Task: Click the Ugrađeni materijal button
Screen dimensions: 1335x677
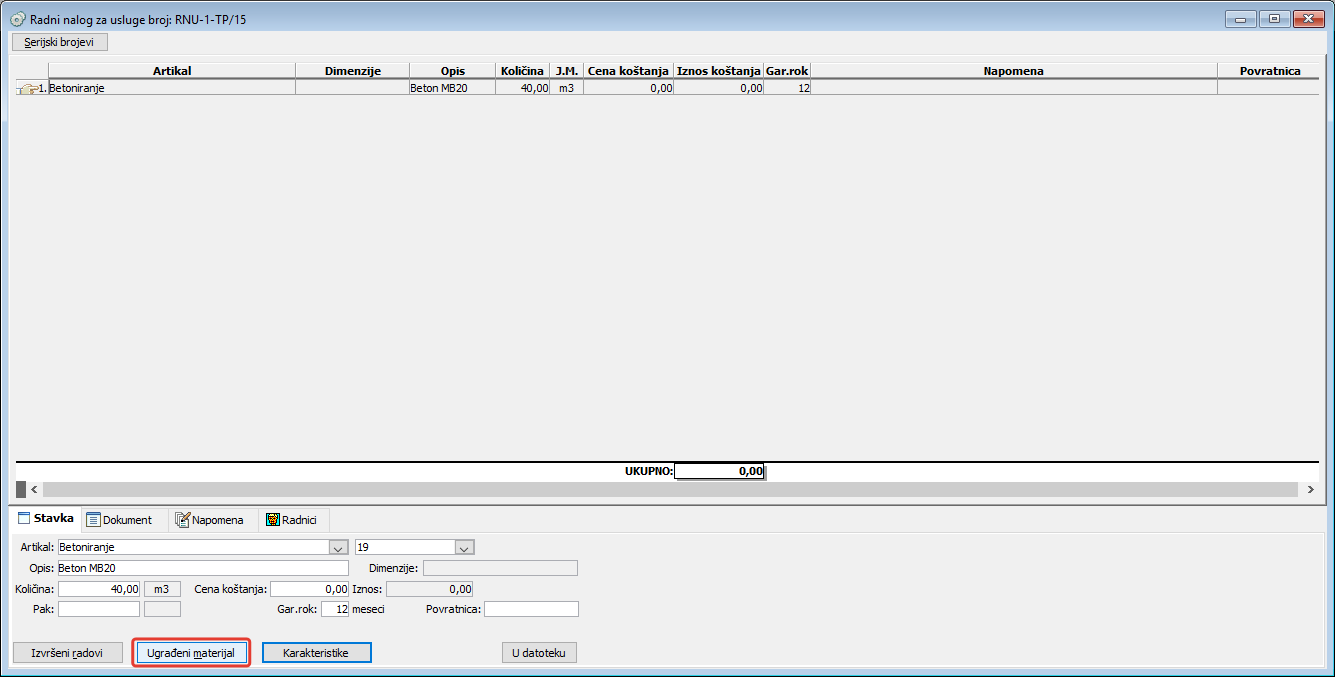Action: pos(191,652)
